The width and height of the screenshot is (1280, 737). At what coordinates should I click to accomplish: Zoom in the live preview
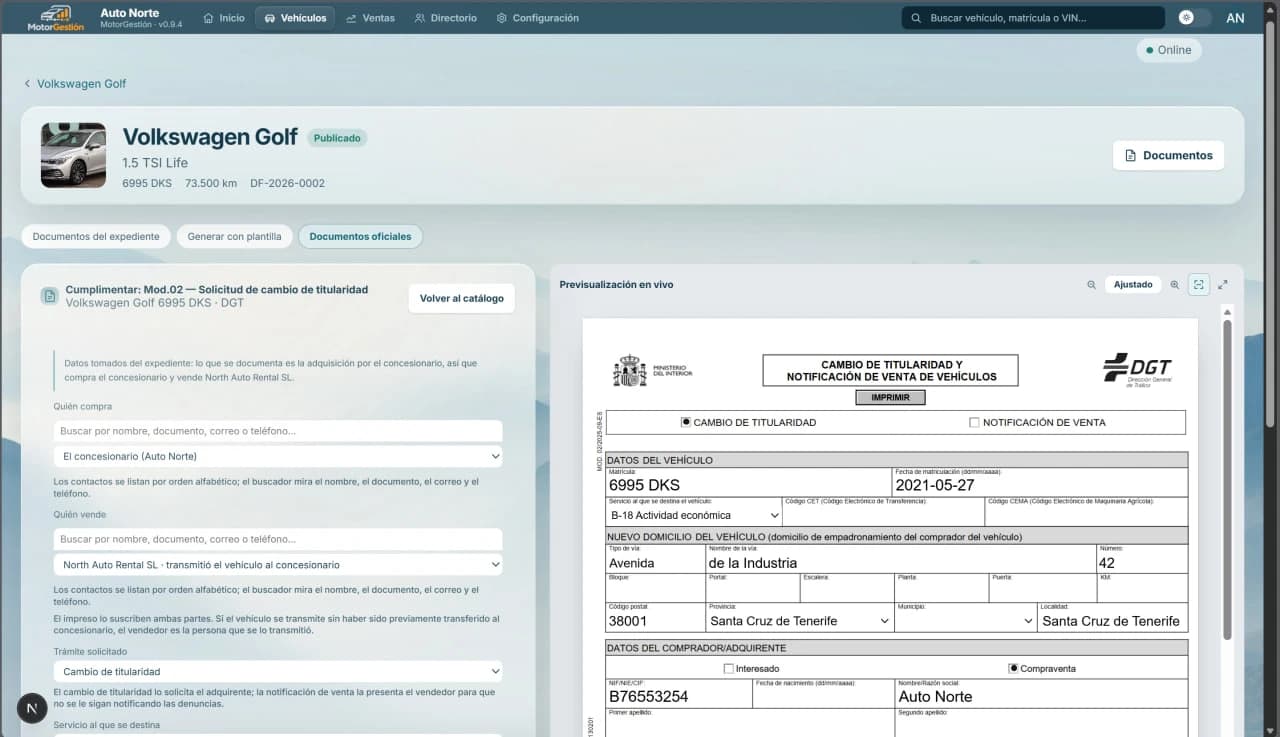1175,285
